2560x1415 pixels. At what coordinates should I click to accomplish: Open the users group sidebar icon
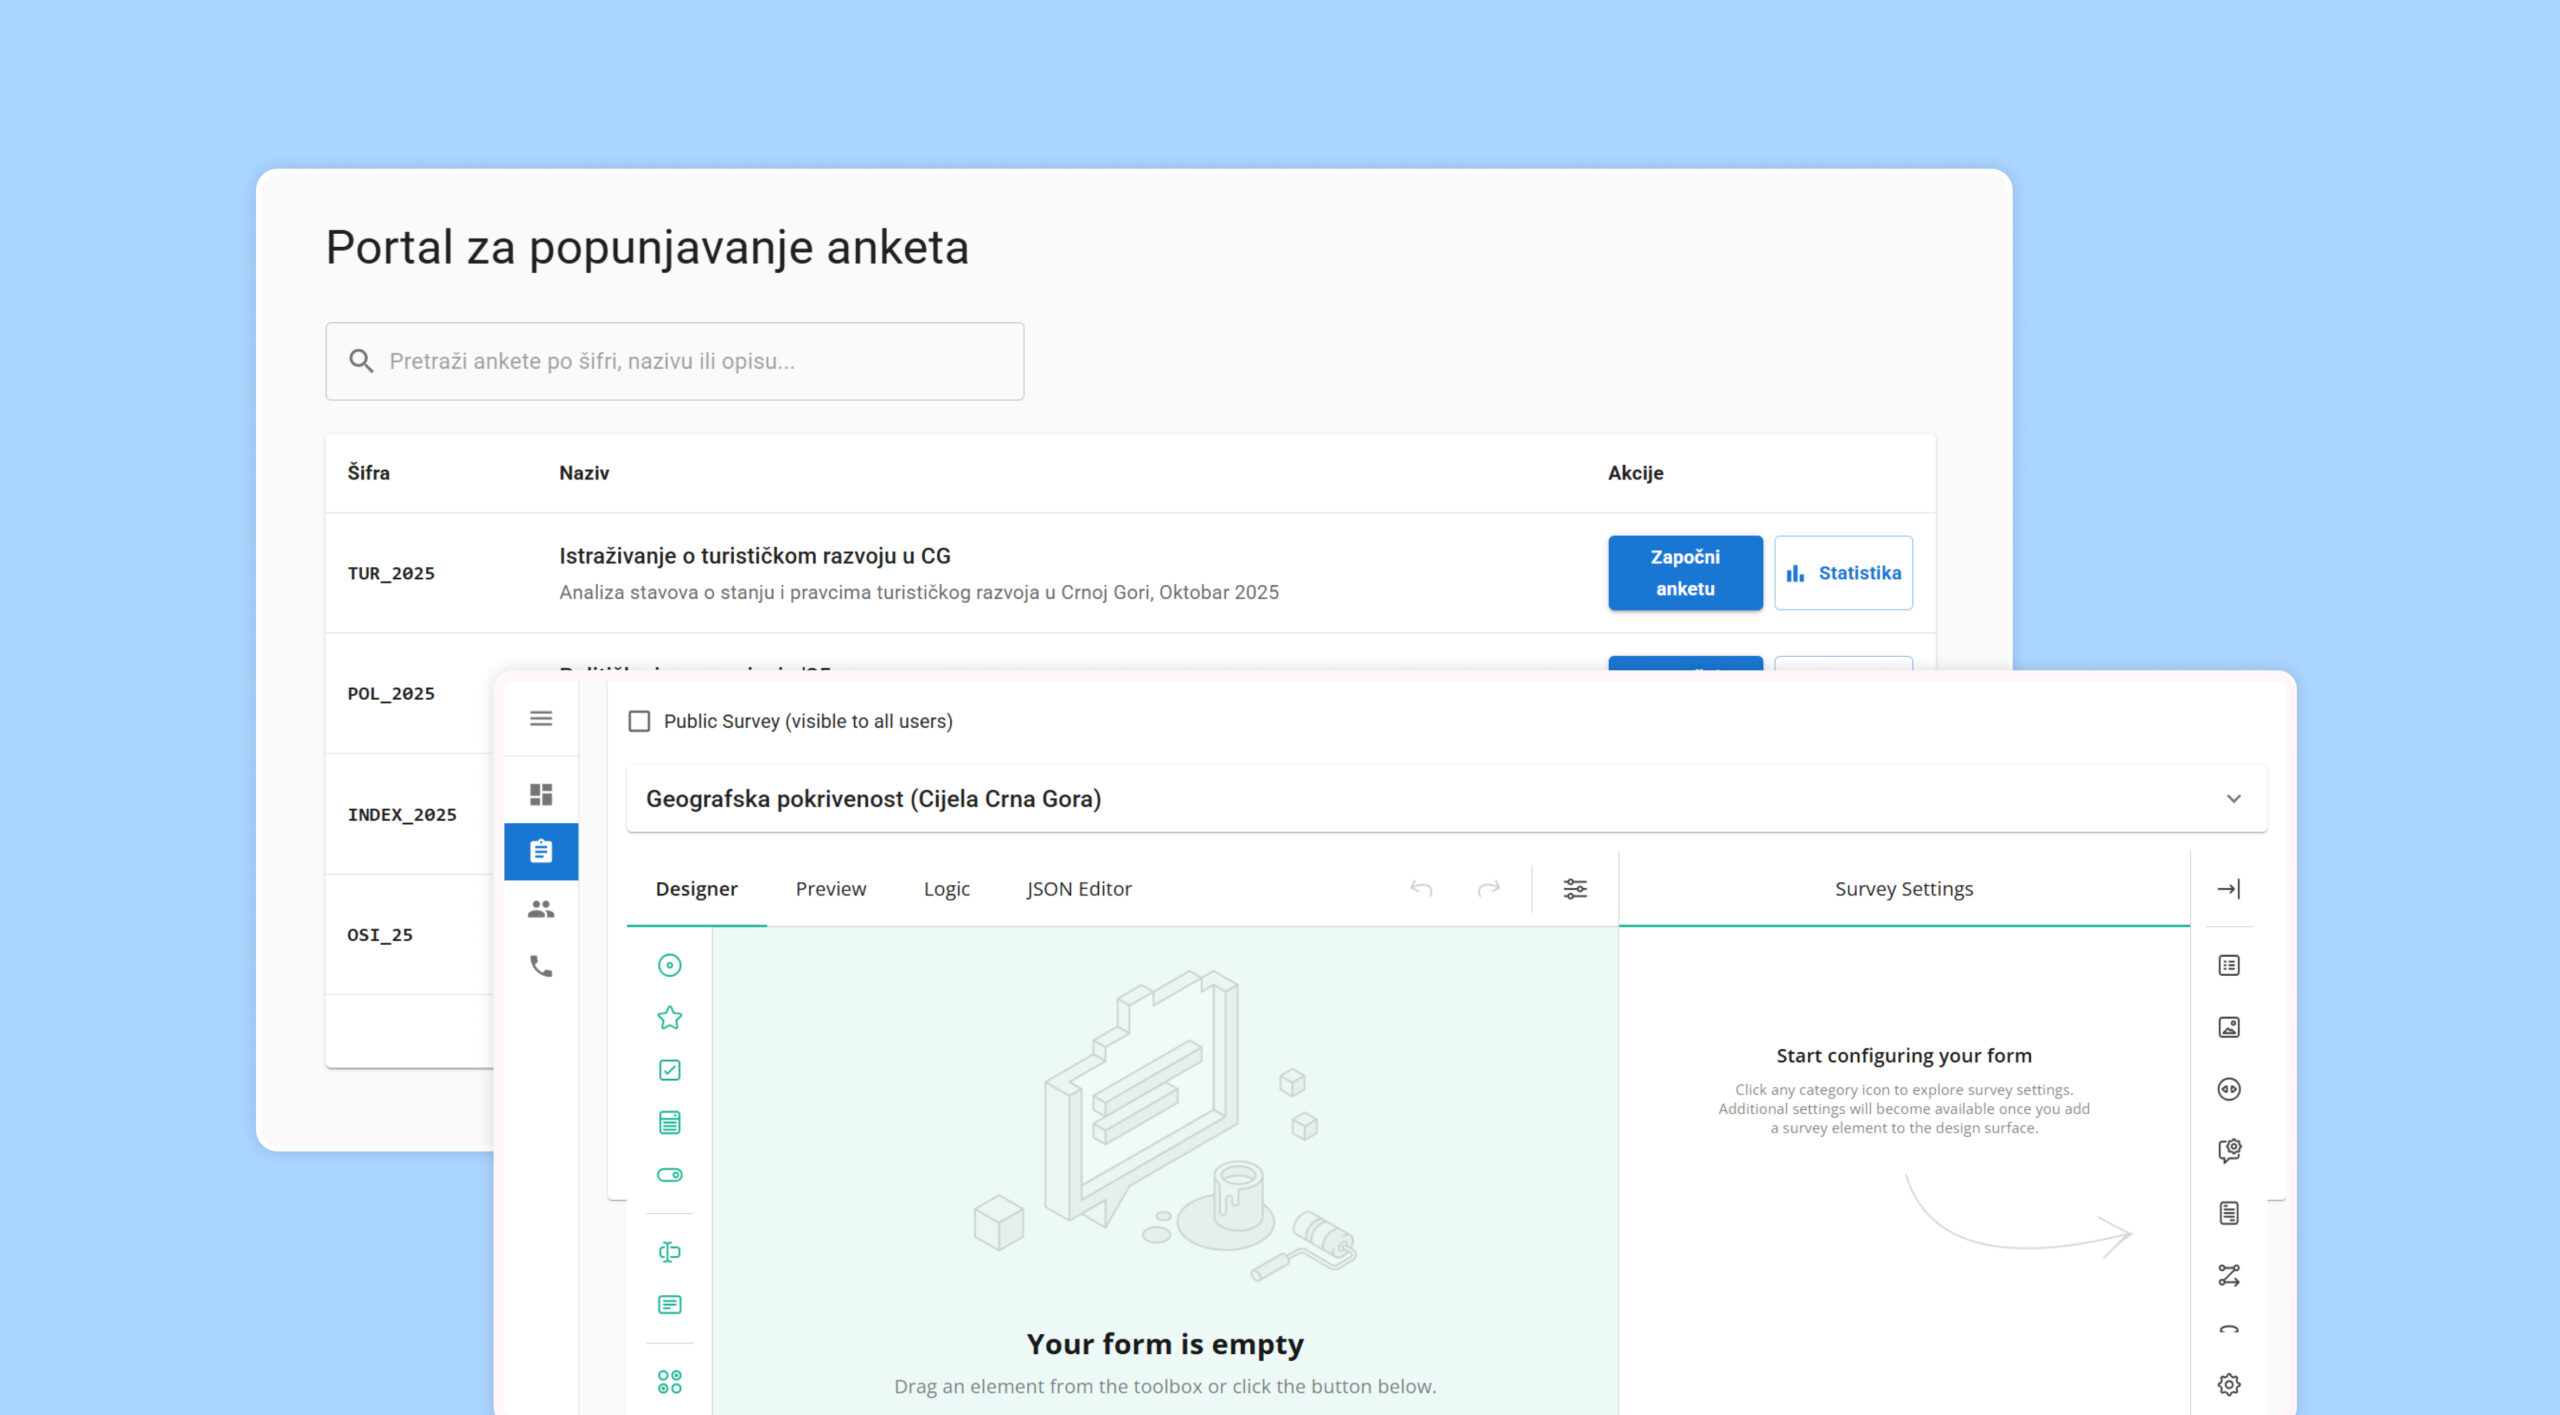pyautogui.click(x=541, y=909)
